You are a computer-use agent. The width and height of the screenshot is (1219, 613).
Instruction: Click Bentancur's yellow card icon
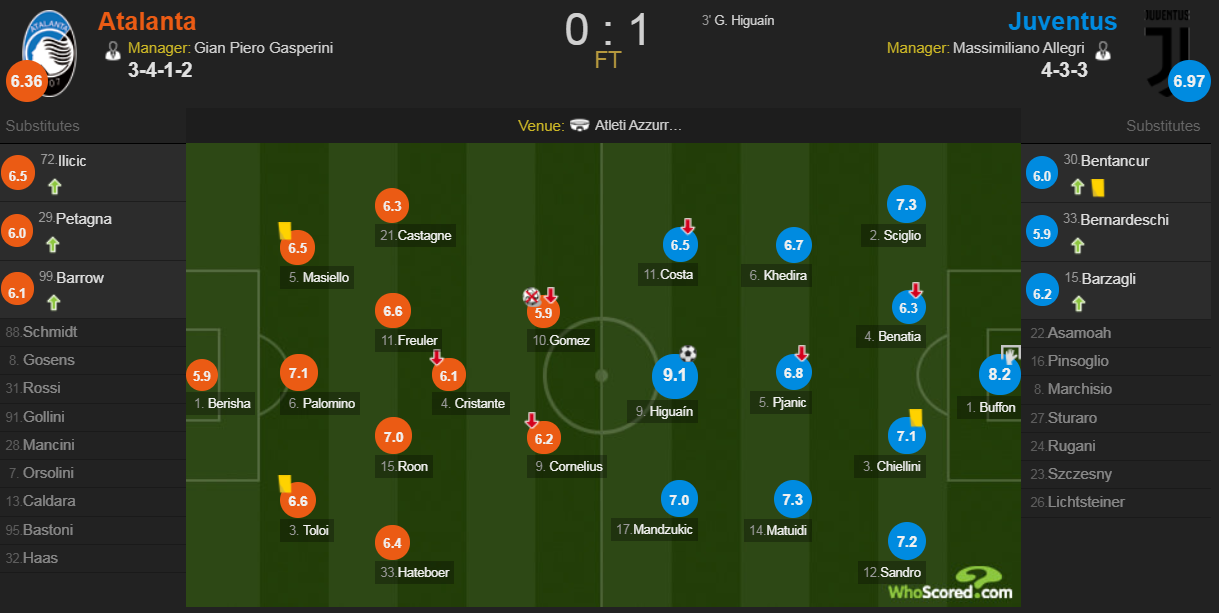1097,186
